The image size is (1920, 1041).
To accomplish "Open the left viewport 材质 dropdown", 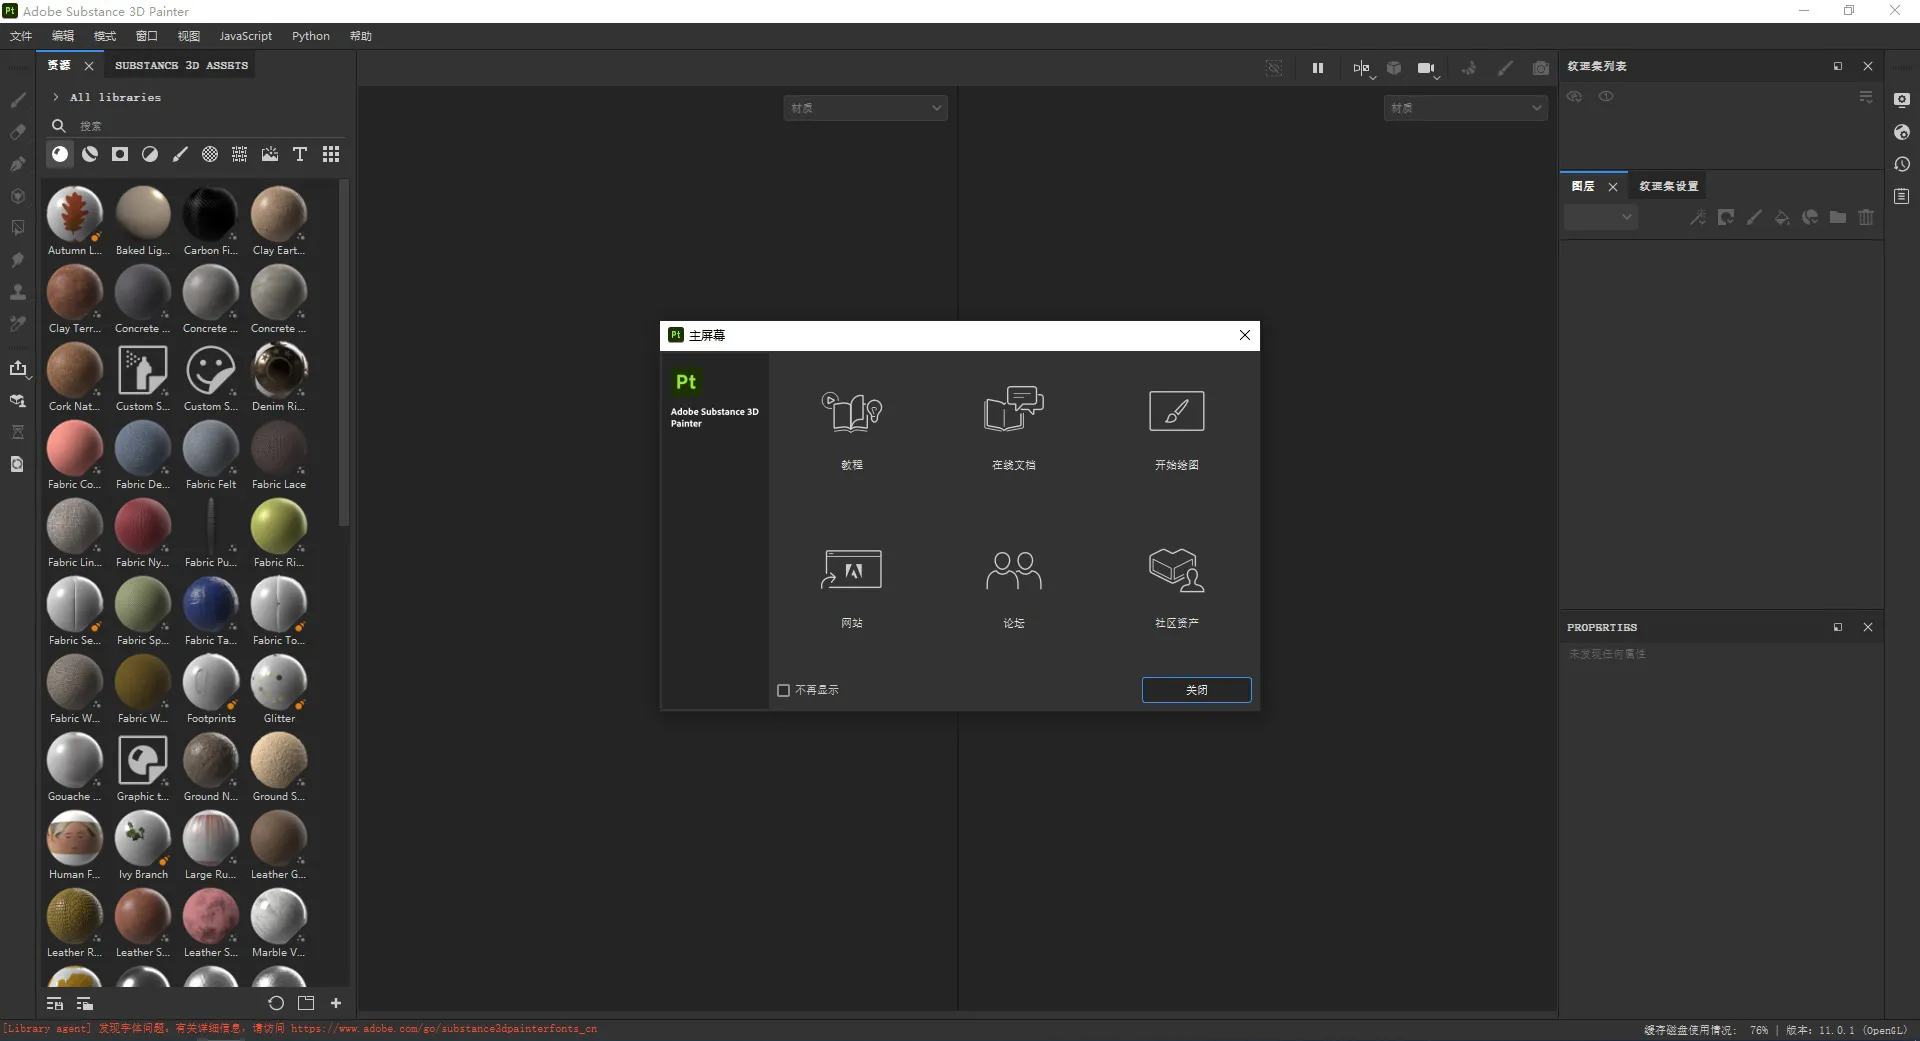I will coord(865,108).
